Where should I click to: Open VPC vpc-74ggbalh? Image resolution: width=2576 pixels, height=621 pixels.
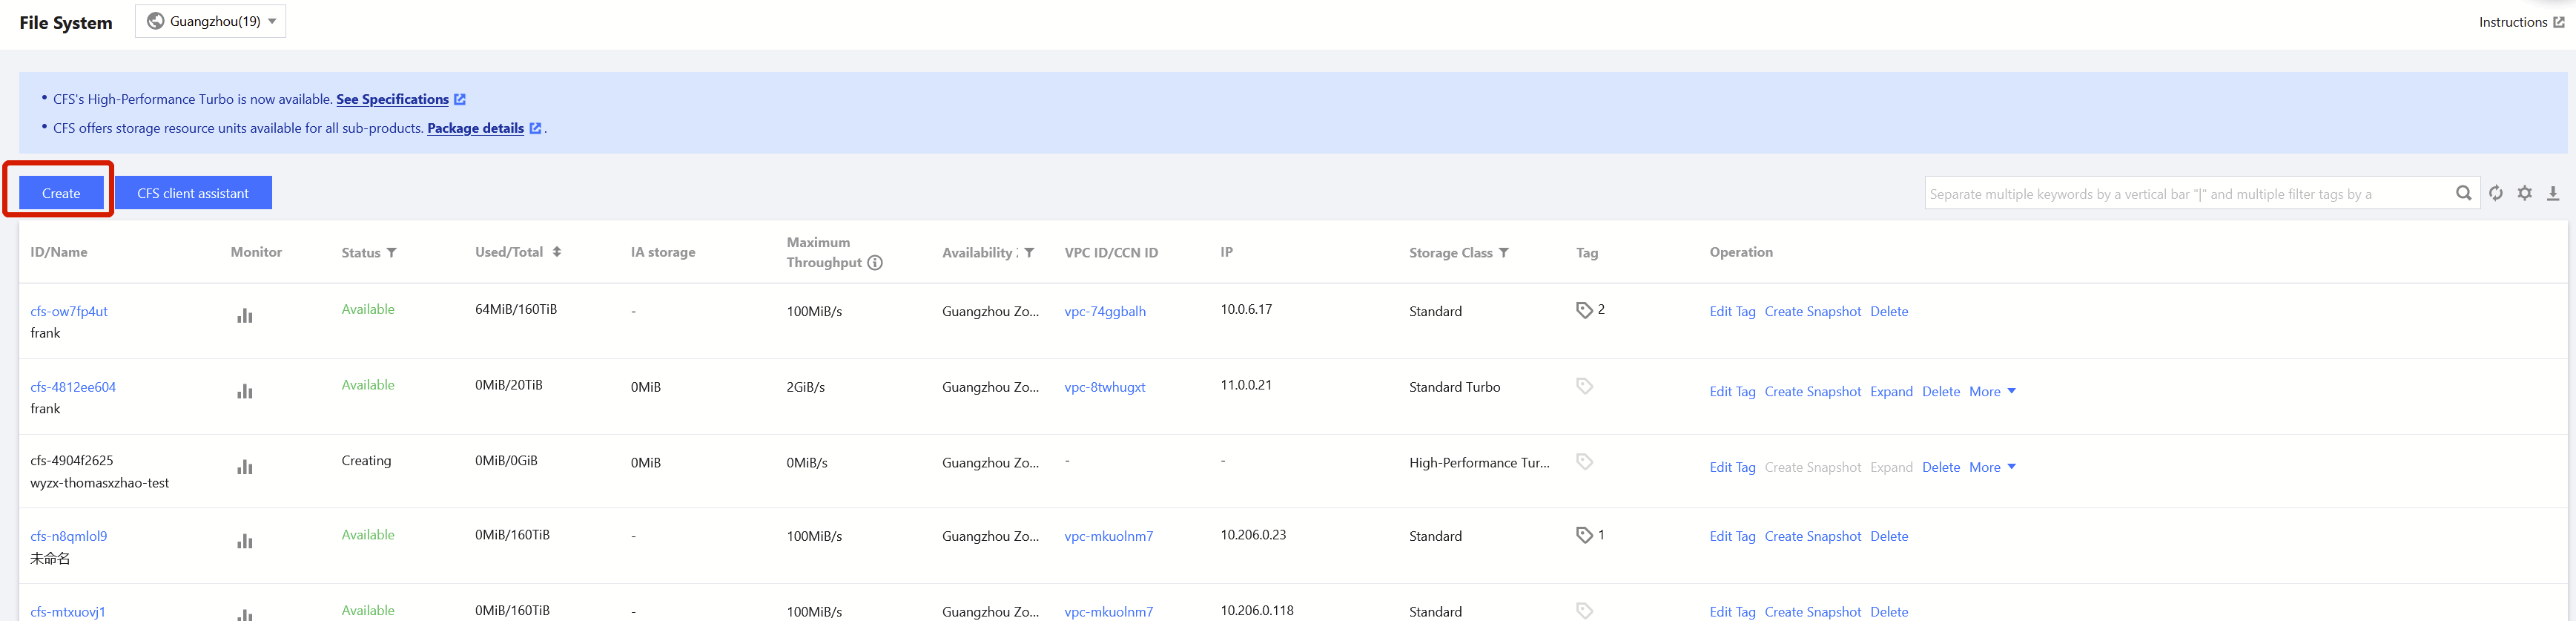1105,311
